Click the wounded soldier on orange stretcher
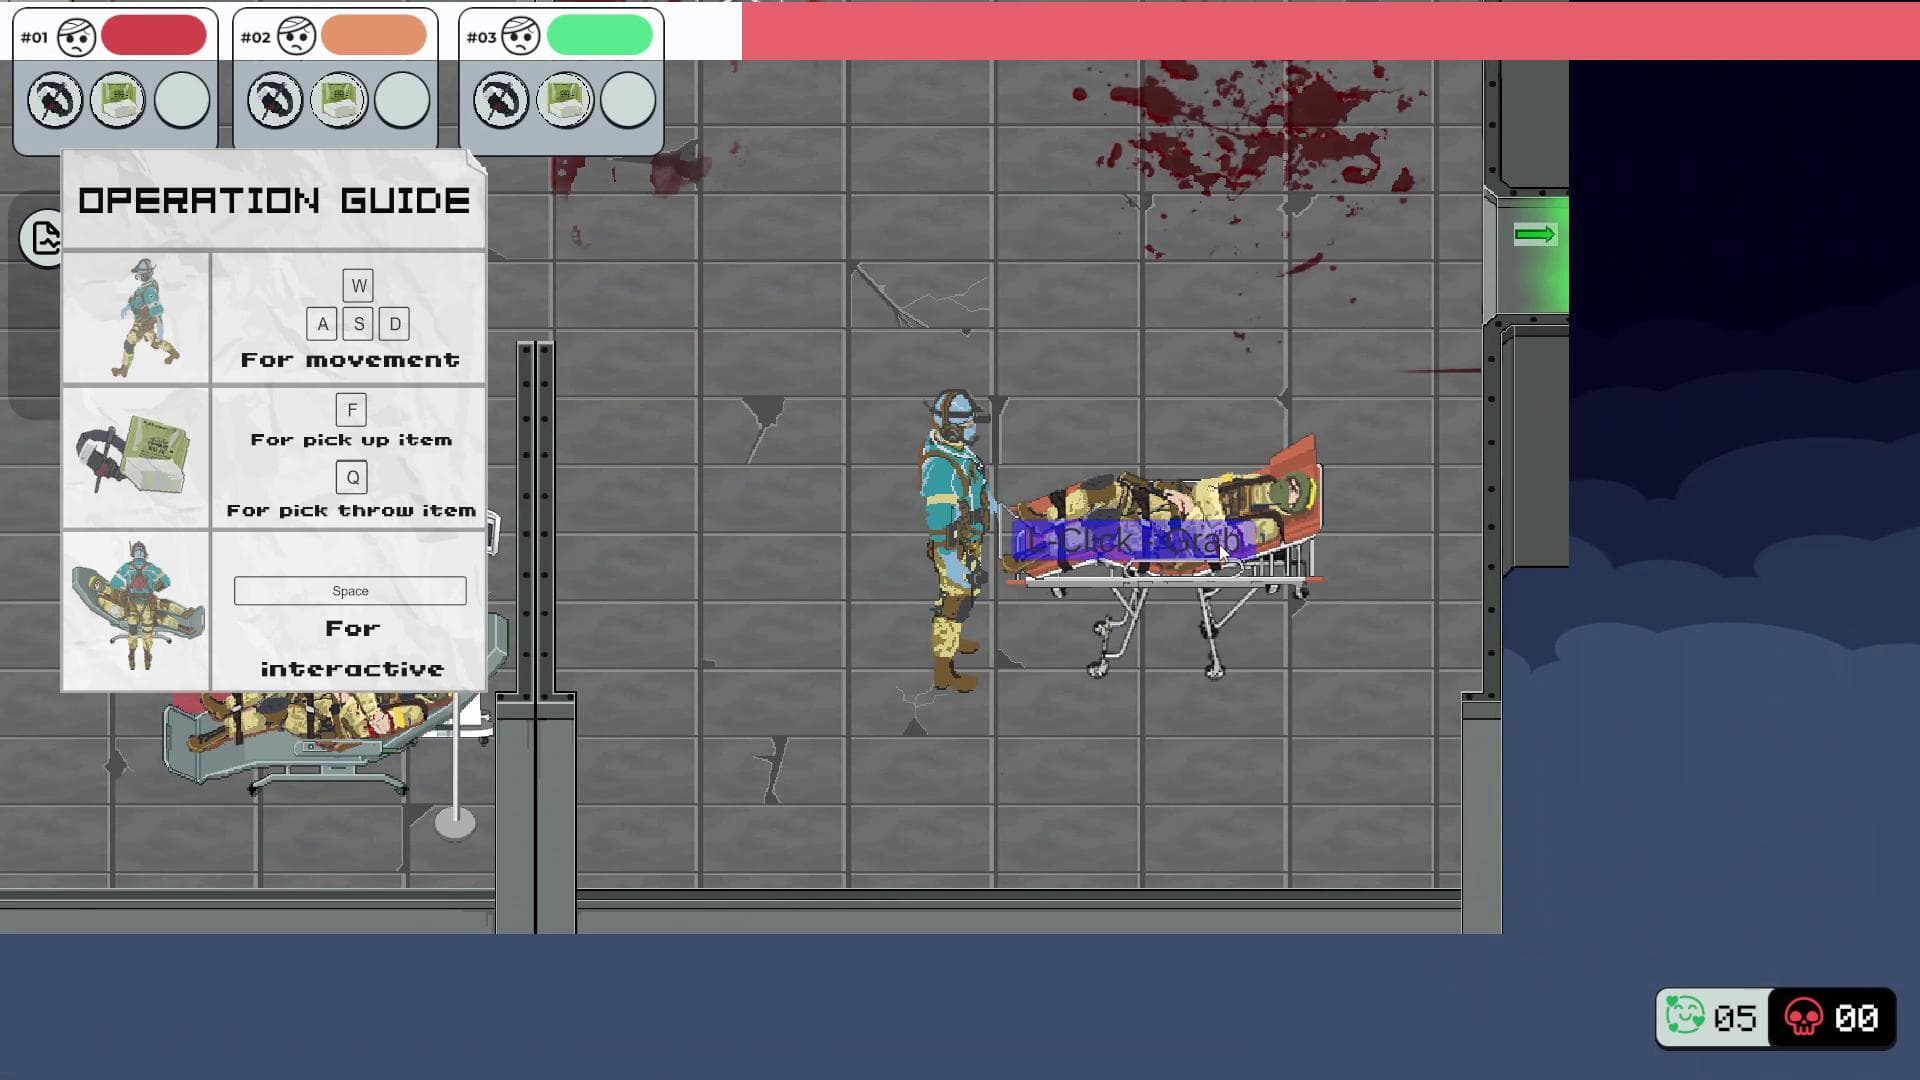 coord(1165,522)
